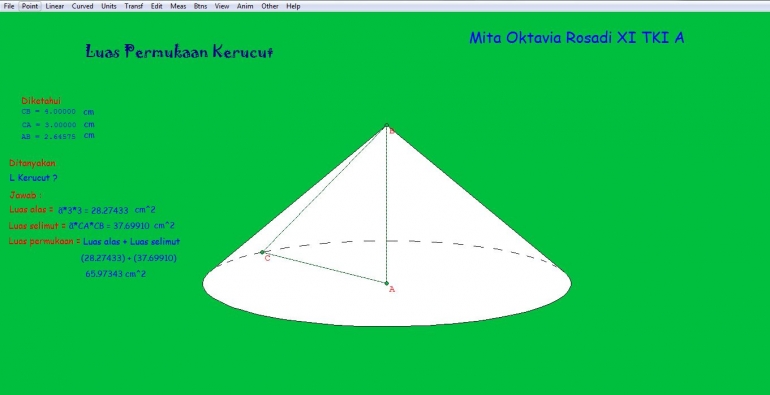Open the File menu

pos(9,6)
